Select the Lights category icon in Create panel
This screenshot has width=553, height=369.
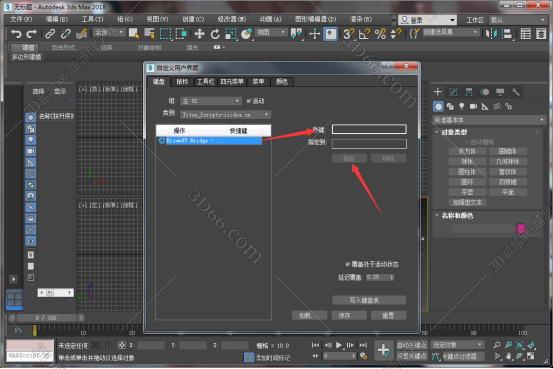tap(461, 106)
